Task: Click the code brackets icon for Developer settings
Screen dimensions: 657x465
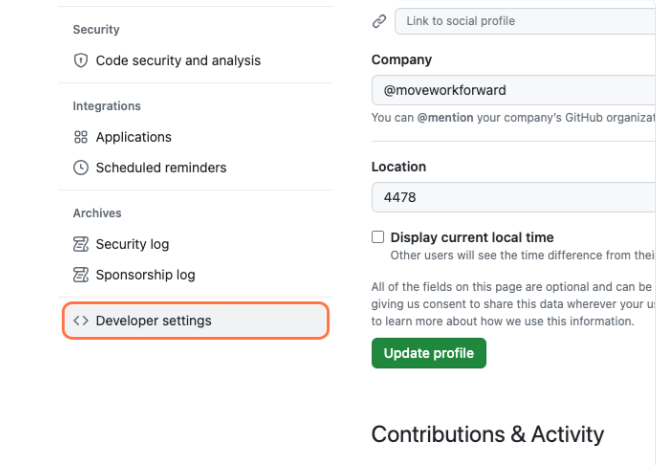Action: point(81,321)
